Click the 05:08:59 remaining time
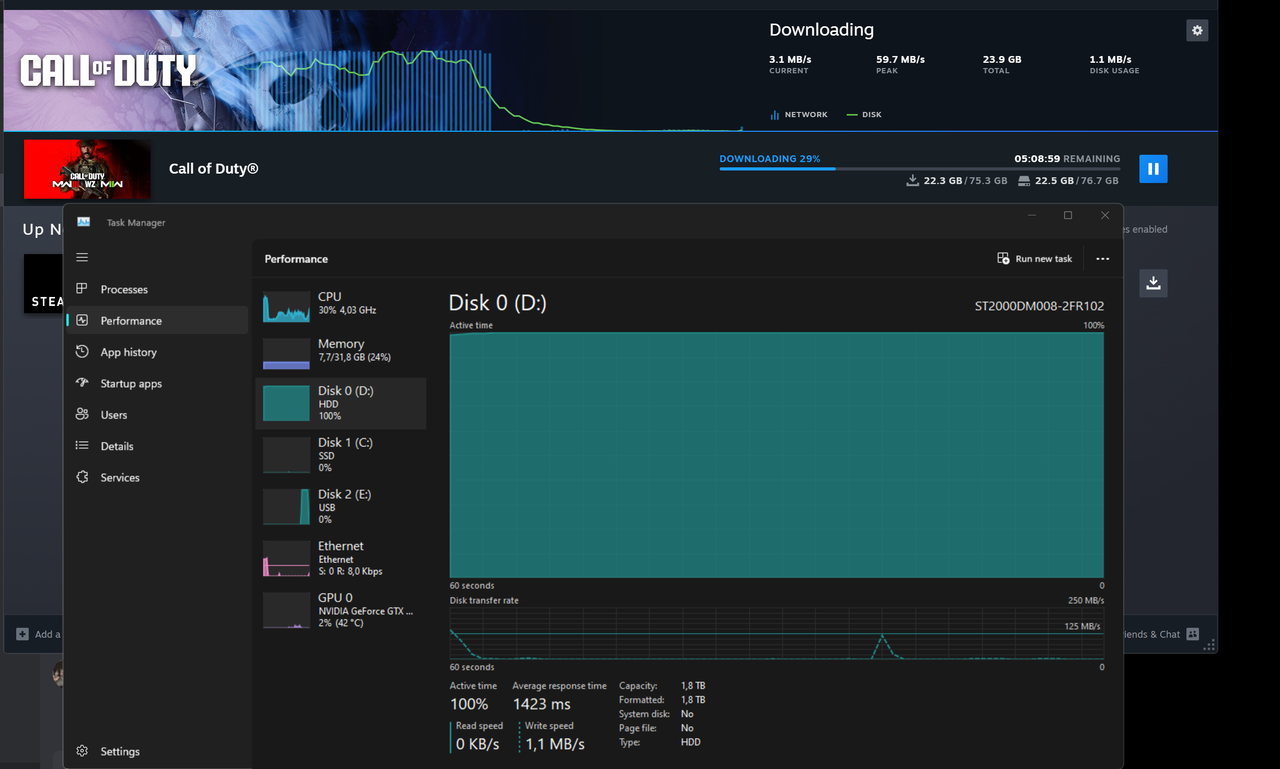The width and height of the screenshot is (1280, 769). (1037, 159)
